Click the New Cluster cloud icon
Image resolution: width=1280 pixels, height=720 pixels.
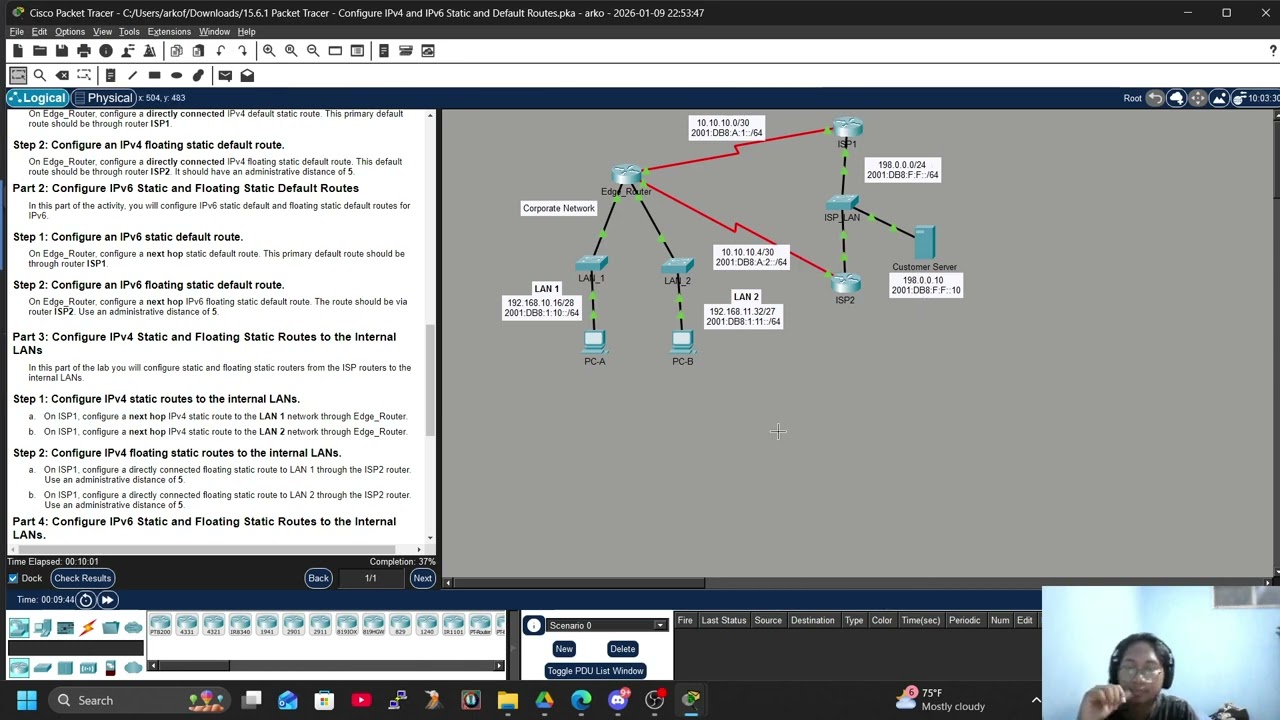(x=1176, y=98)
